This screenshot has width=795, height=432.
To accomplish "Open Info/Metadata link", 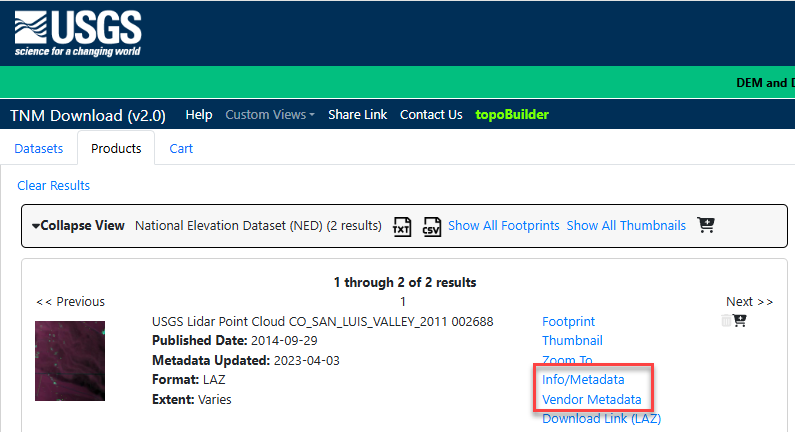I will [x=583, y=379].
